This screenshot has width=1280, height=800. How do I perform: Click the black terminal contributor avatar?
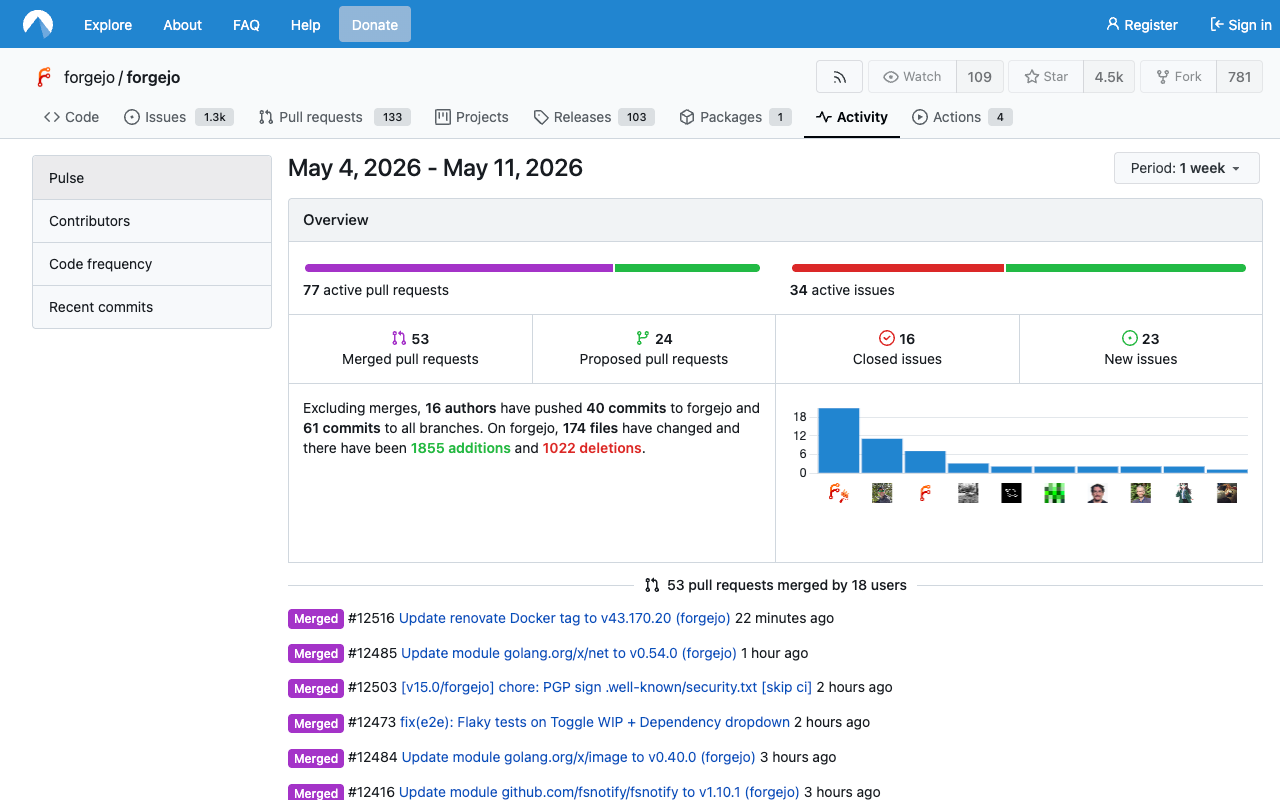click(x=1011, y=493)
